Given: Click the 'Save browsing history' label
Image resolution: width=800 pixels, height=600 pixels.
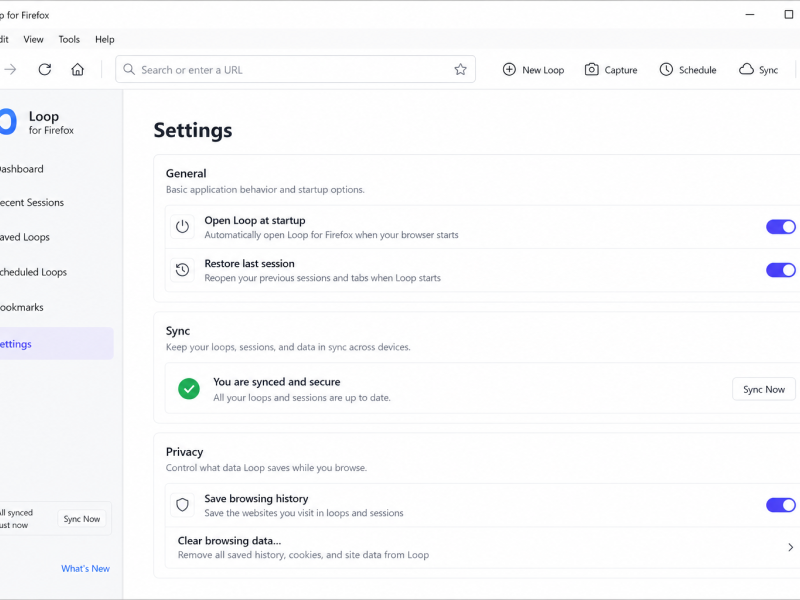Looking at the screenshot, I should click(256, 498).
